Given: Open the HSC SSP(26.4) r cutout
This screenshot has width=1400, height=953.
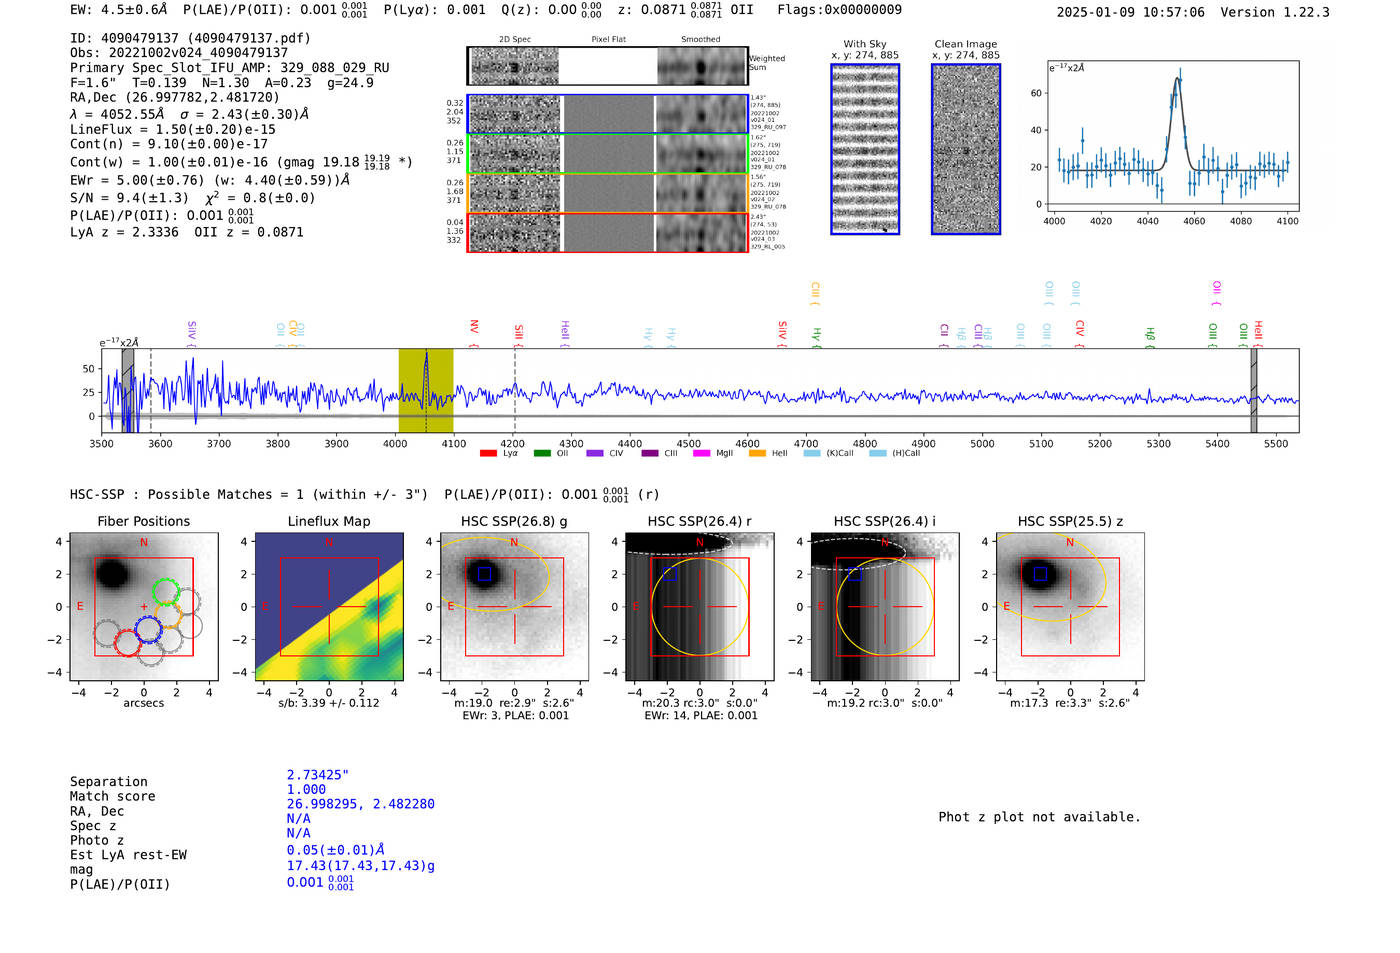Looking at the screenshot, I should point(700,607).
